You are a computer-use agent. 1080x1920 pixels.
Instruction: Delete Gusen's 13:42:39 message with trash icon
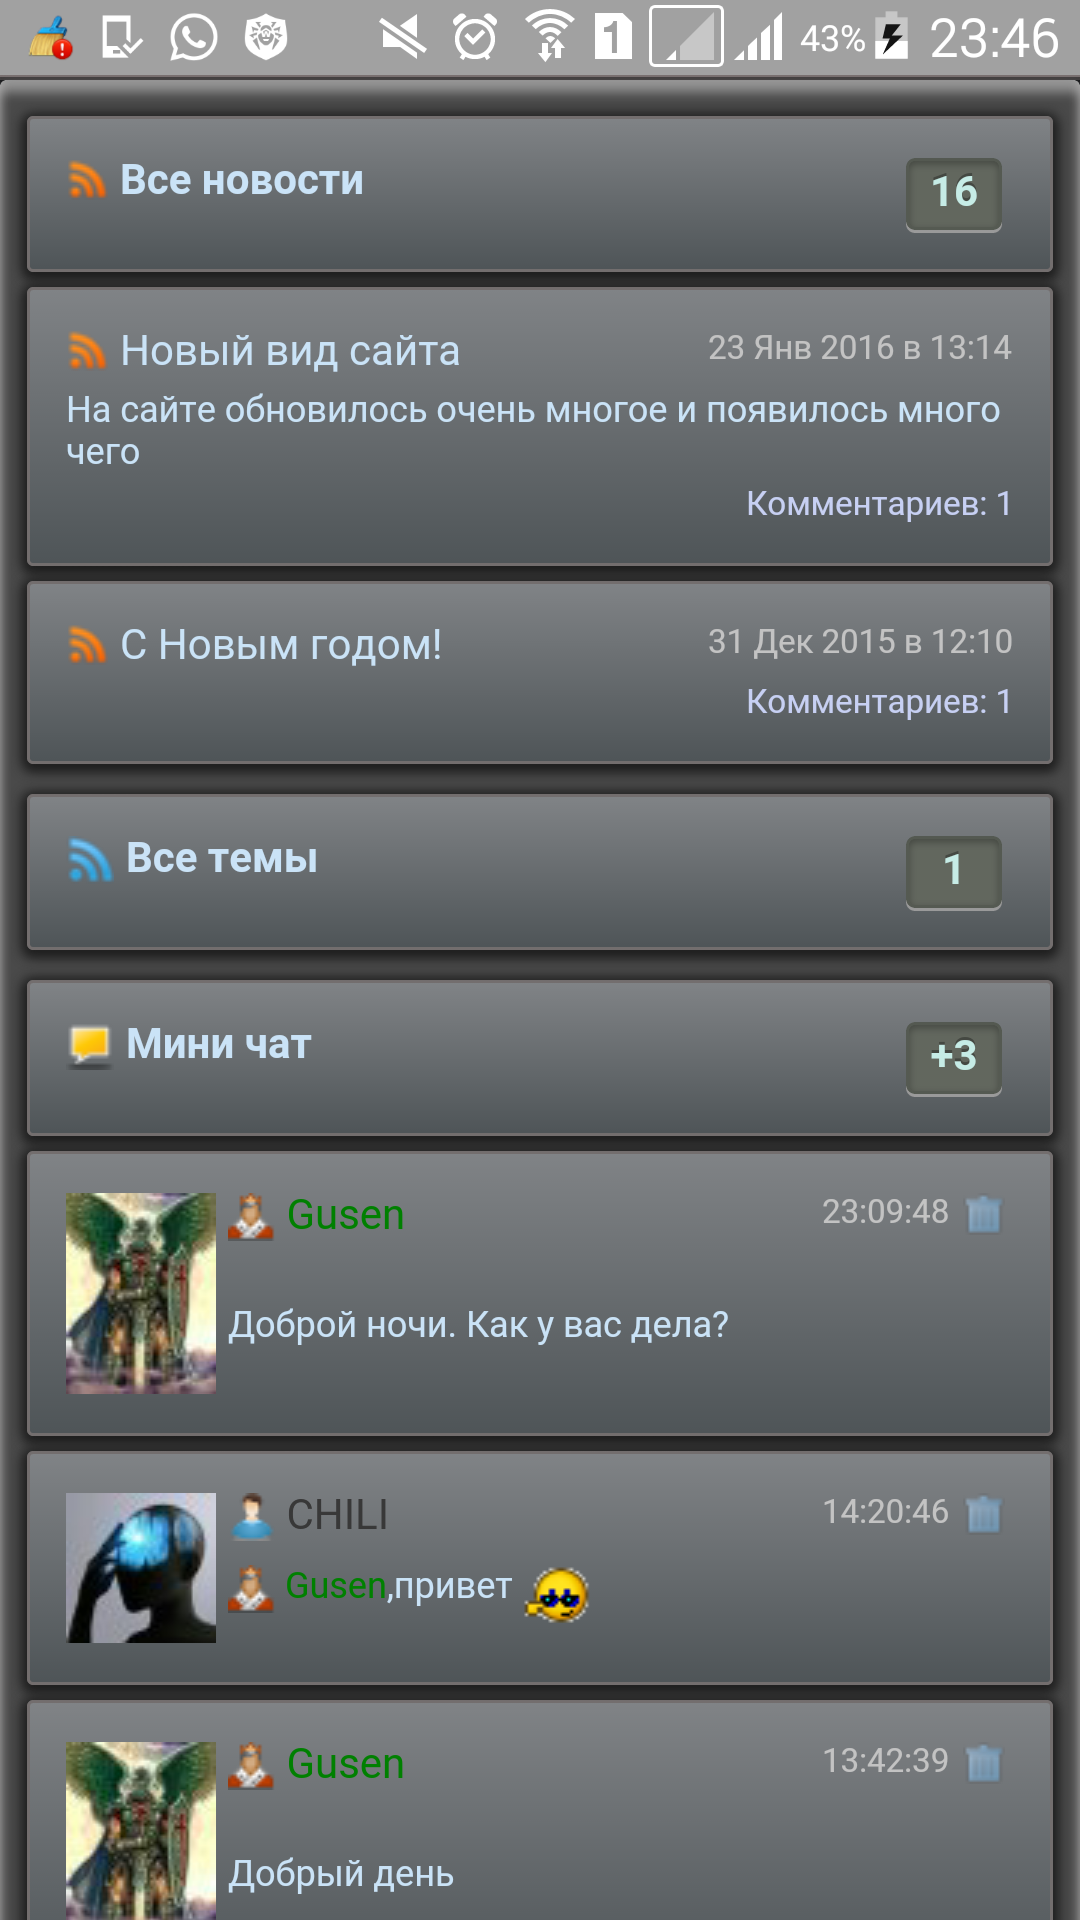click(983, 1763)
